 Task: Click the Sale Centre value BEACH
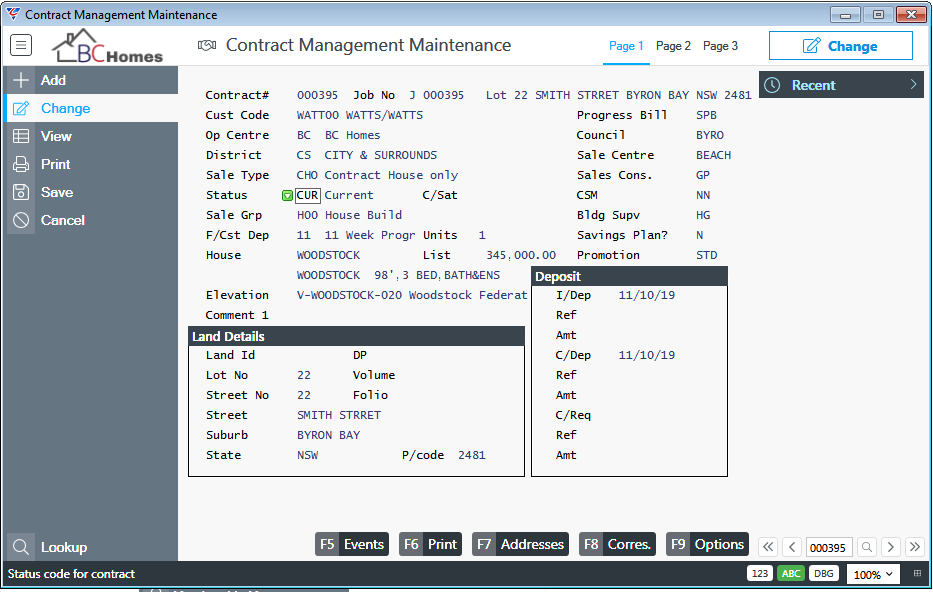[713, 155]
